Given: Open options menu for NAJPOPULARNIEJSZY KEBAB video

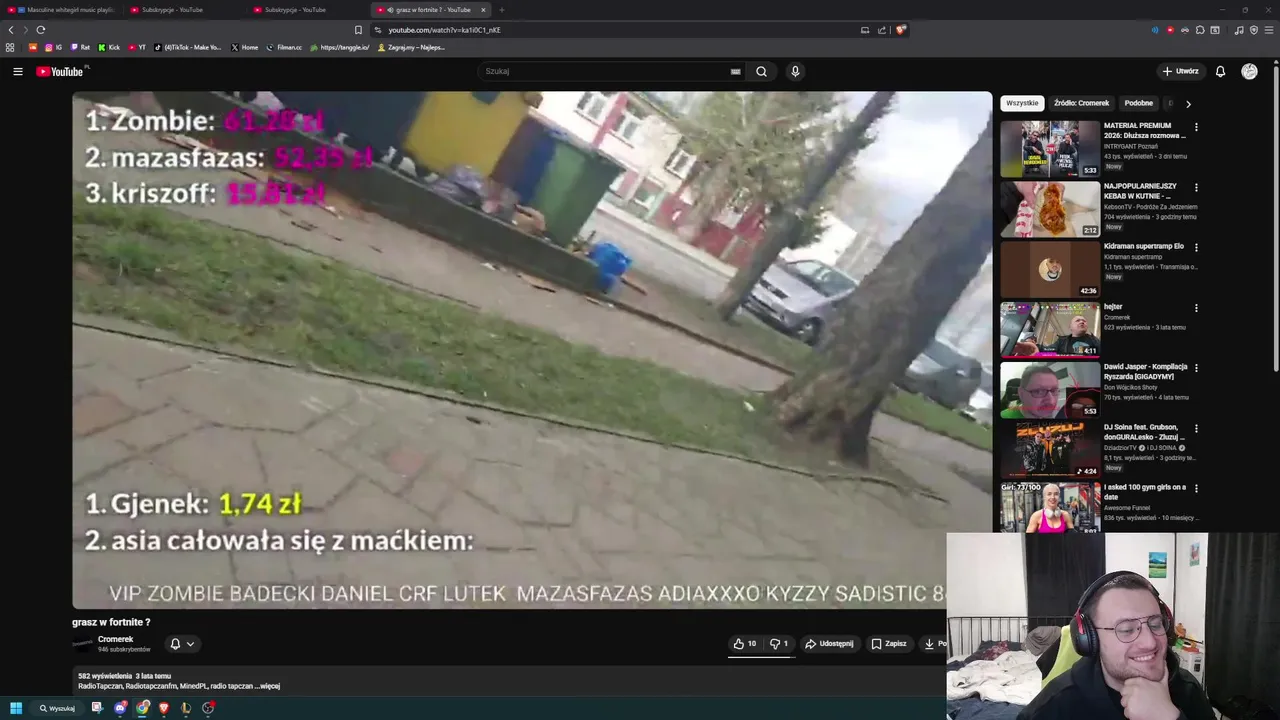Looking at the screenshot, I should pyautogui.click(x=1196, y=187).
